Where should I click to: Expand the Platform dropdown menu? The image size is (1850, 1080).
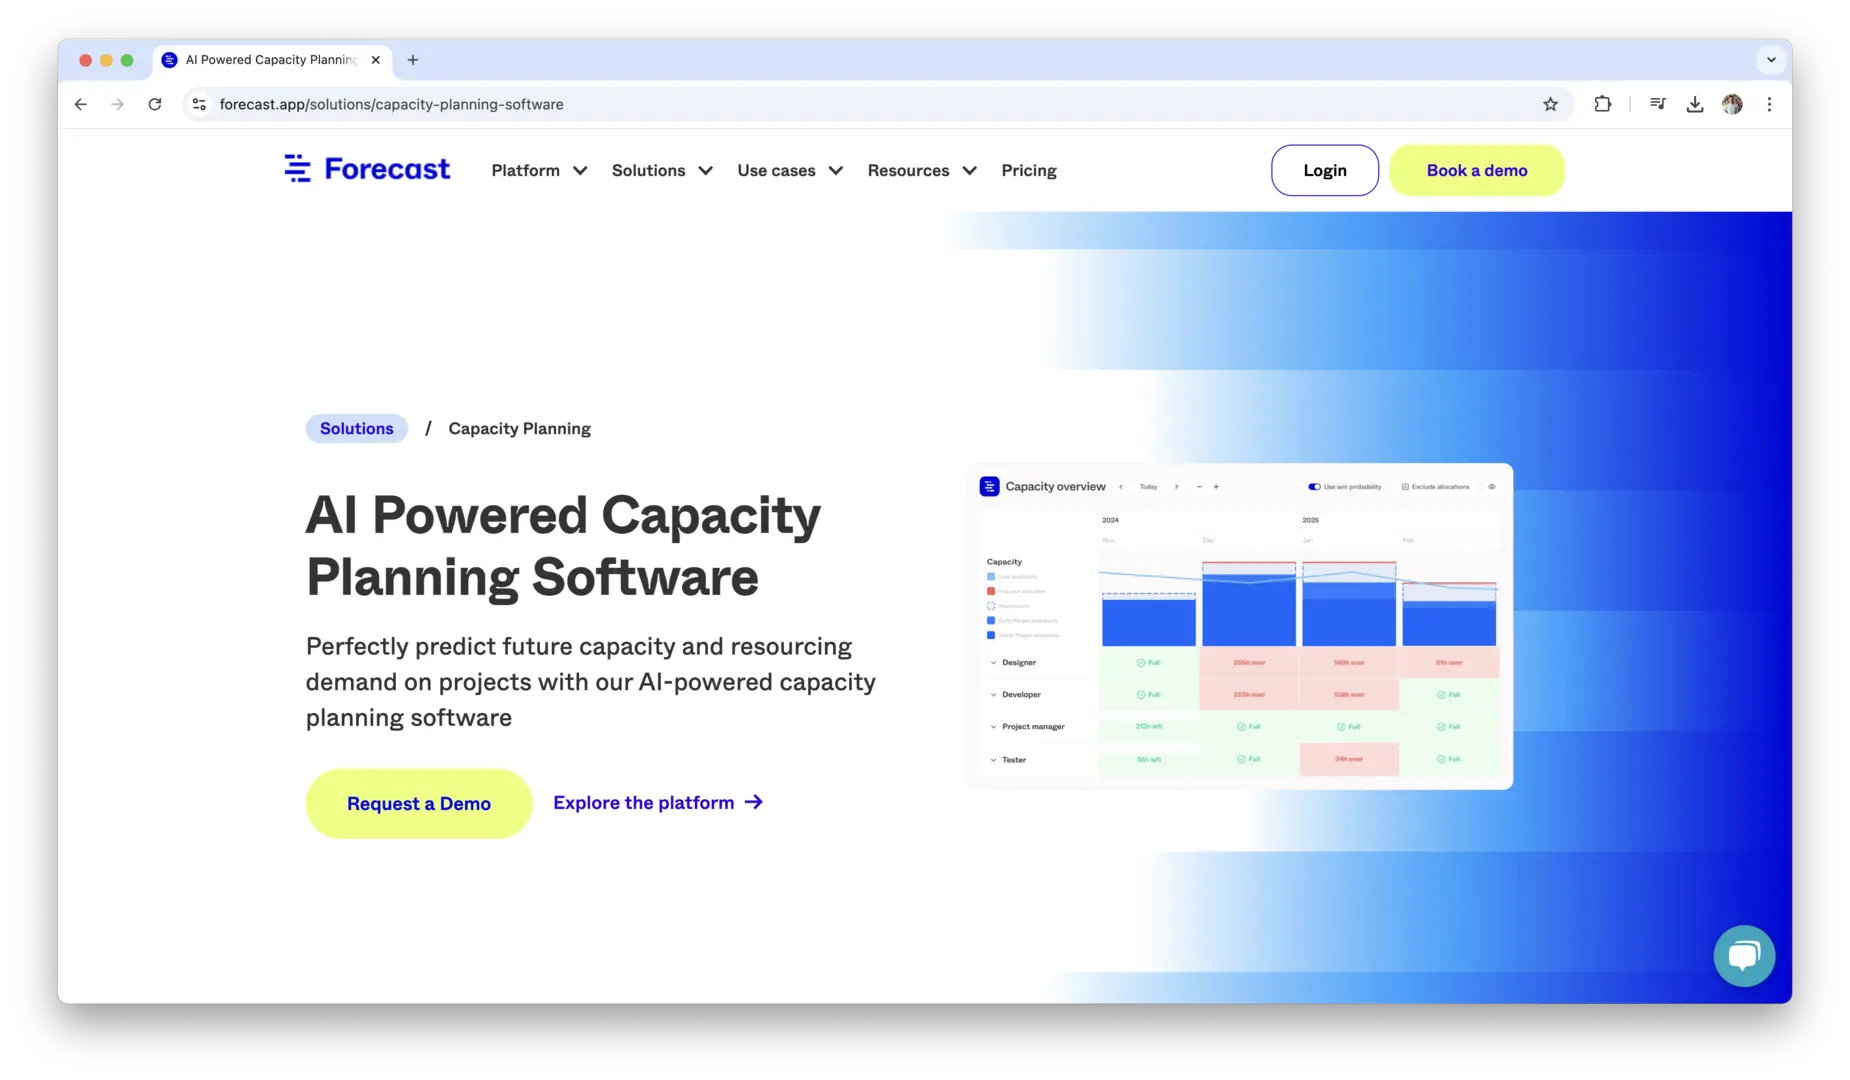(538, 171)
